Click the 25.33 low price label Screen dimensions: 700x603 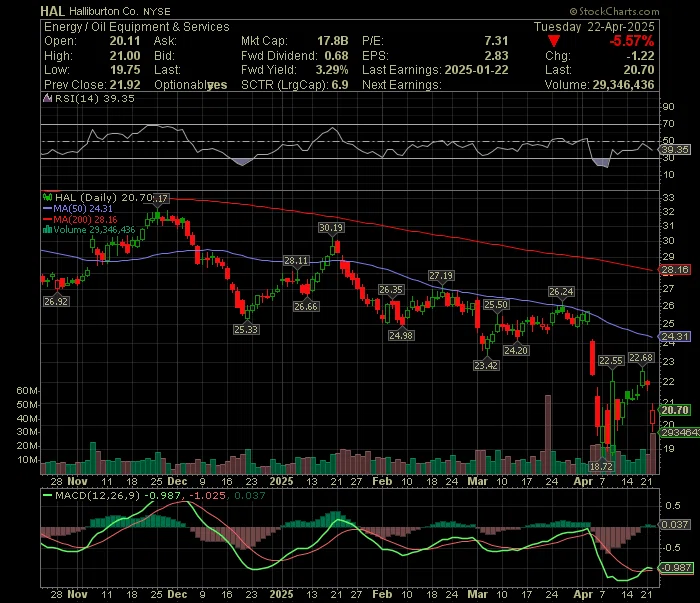coord(246,329)
